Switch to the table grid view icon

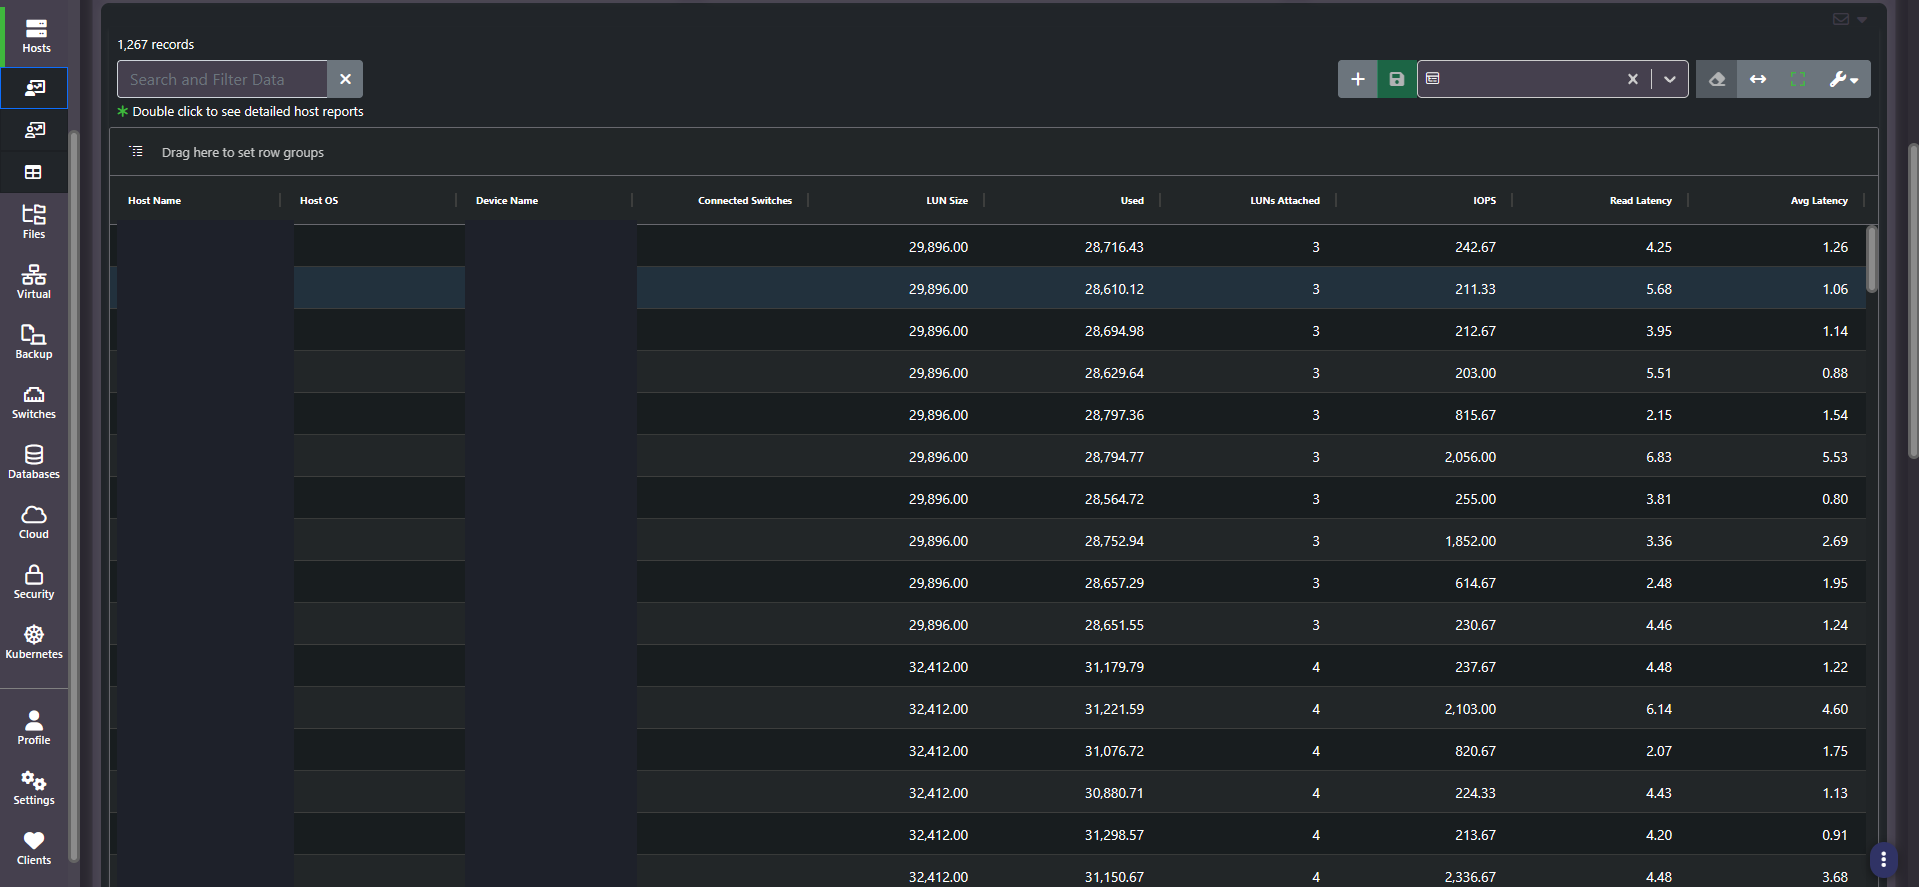(x=34, y=172)
